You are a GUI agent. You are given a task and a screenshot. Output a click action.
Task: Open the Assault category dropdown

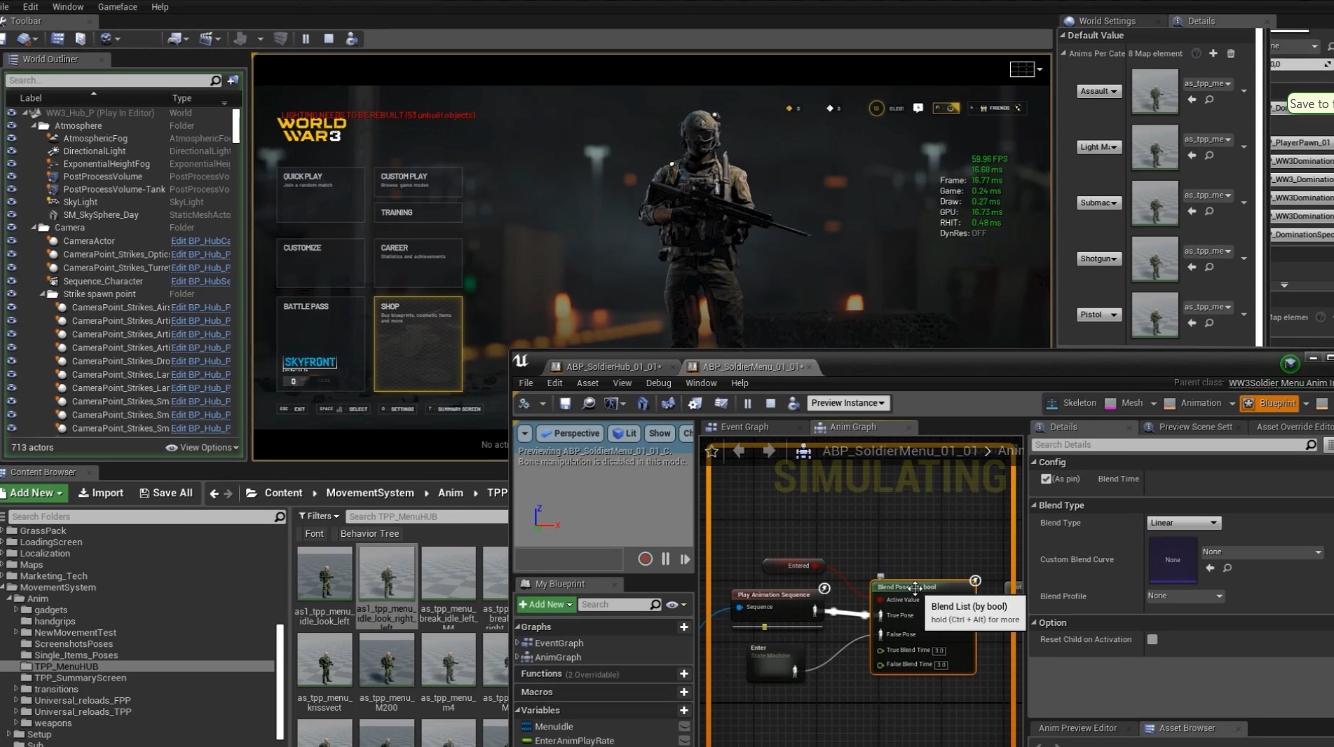[1099, 91]
